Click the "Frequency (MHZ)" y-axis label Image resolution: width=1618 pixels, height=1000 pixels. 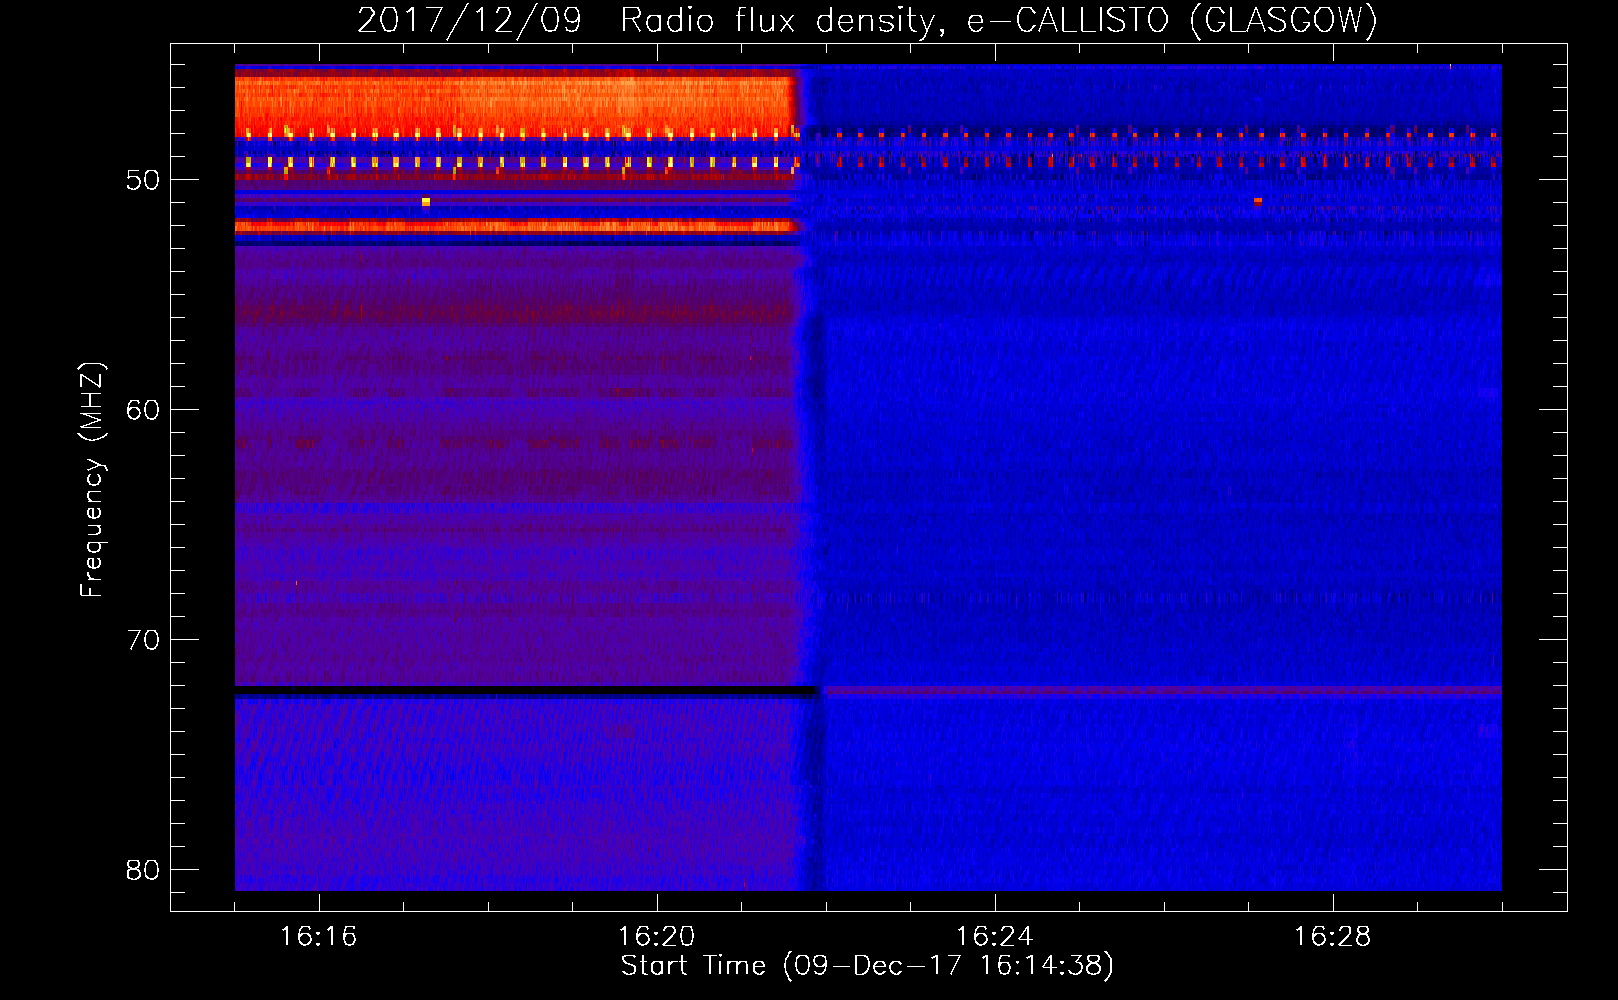coord(91,480)
